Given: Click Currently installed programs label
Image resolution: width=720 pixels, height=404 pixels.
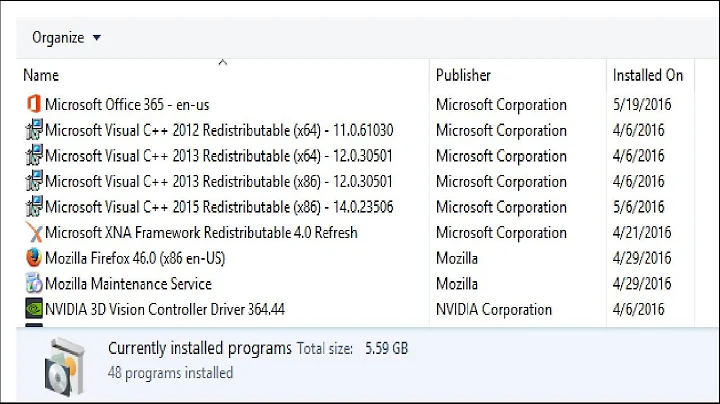Looking at the screenshot, I should 200,348.
